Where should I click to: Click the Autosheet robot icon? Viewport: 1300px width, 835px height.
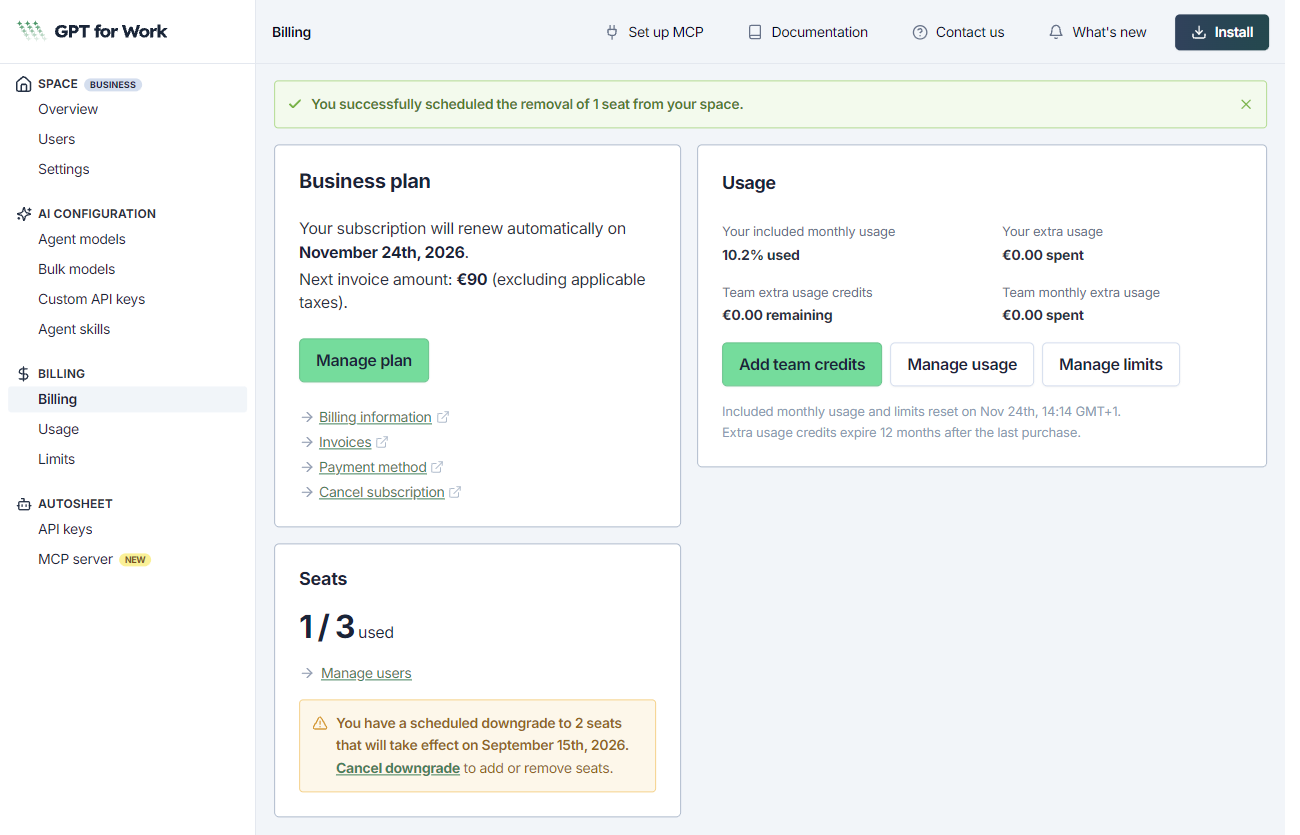click(24, 504)
